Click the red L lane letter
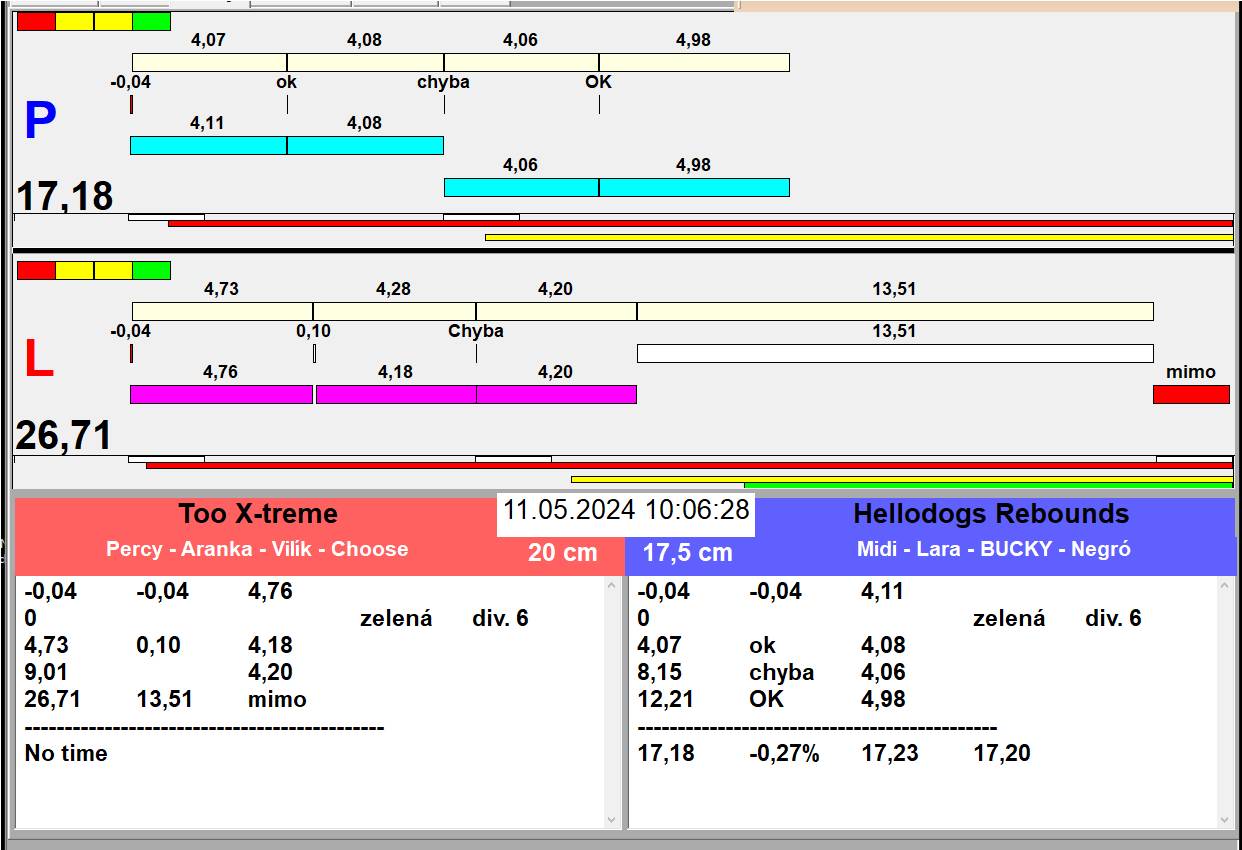Viewport: 1242px width, 850px height. click(38, 360)
